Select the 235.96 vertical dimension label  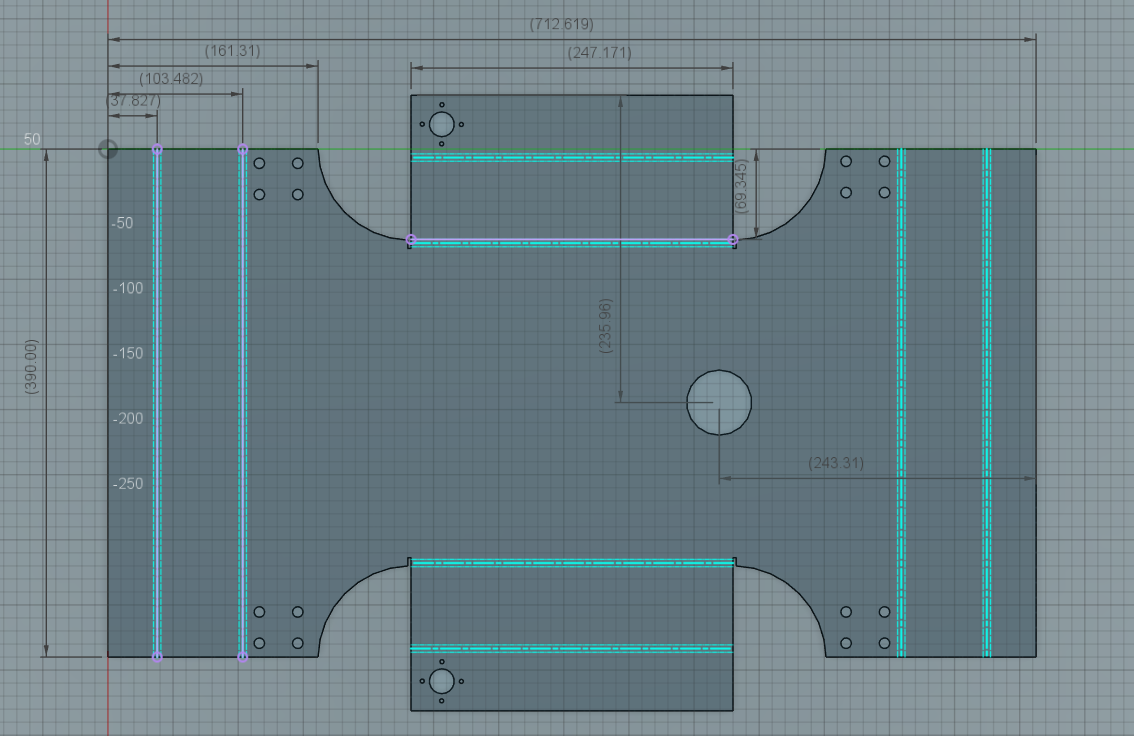coord(605,323)
